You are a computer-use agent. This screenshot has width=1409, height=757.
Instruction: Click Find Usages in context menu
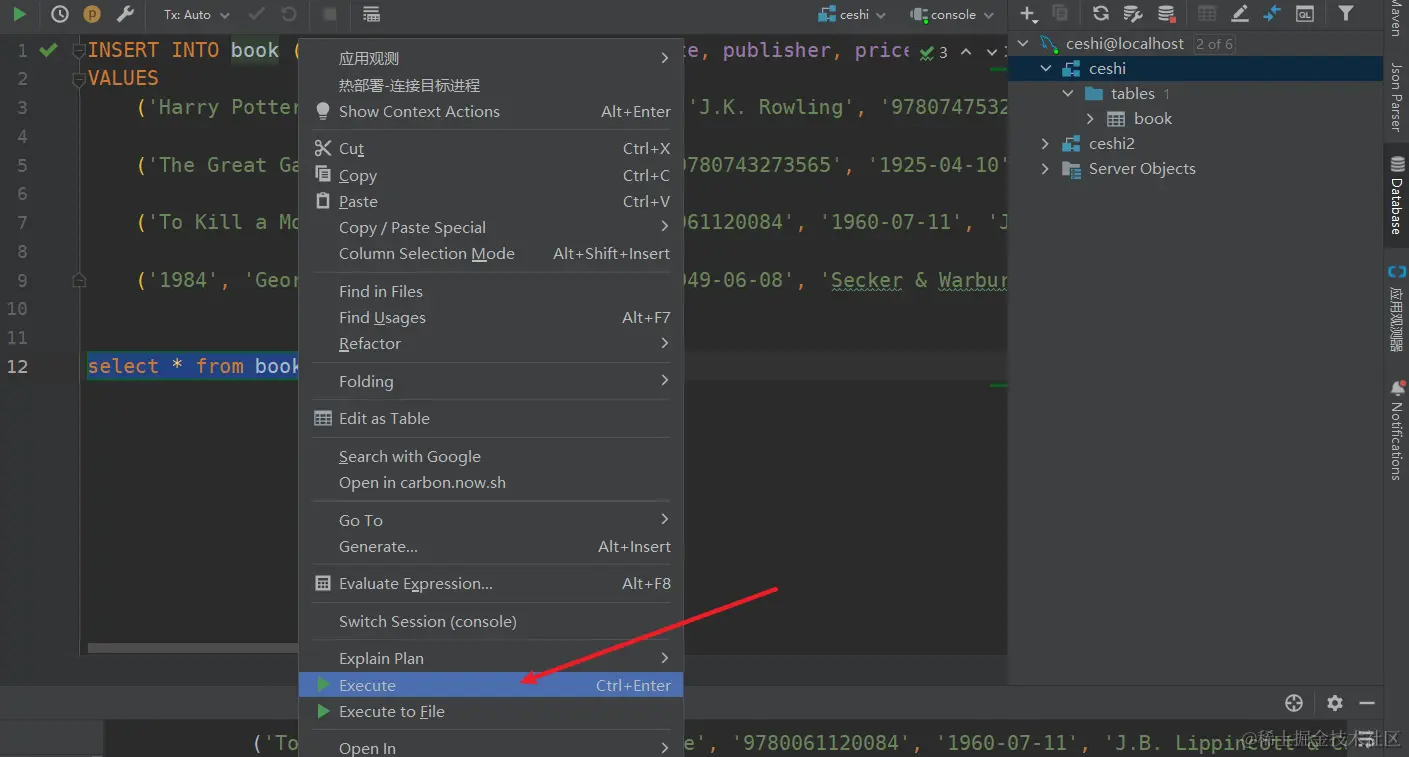(x=491, y=317)
